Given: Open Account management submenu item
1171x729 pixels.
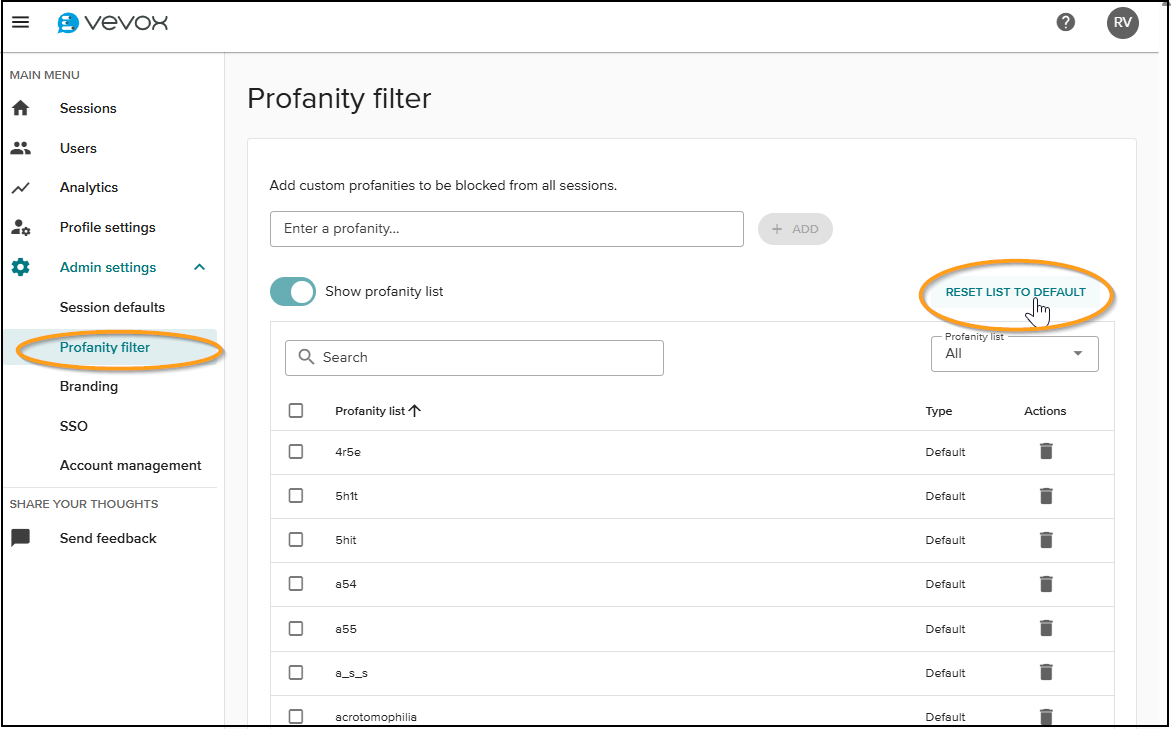Looking at the screenshot, I should (x=131, y=465).
